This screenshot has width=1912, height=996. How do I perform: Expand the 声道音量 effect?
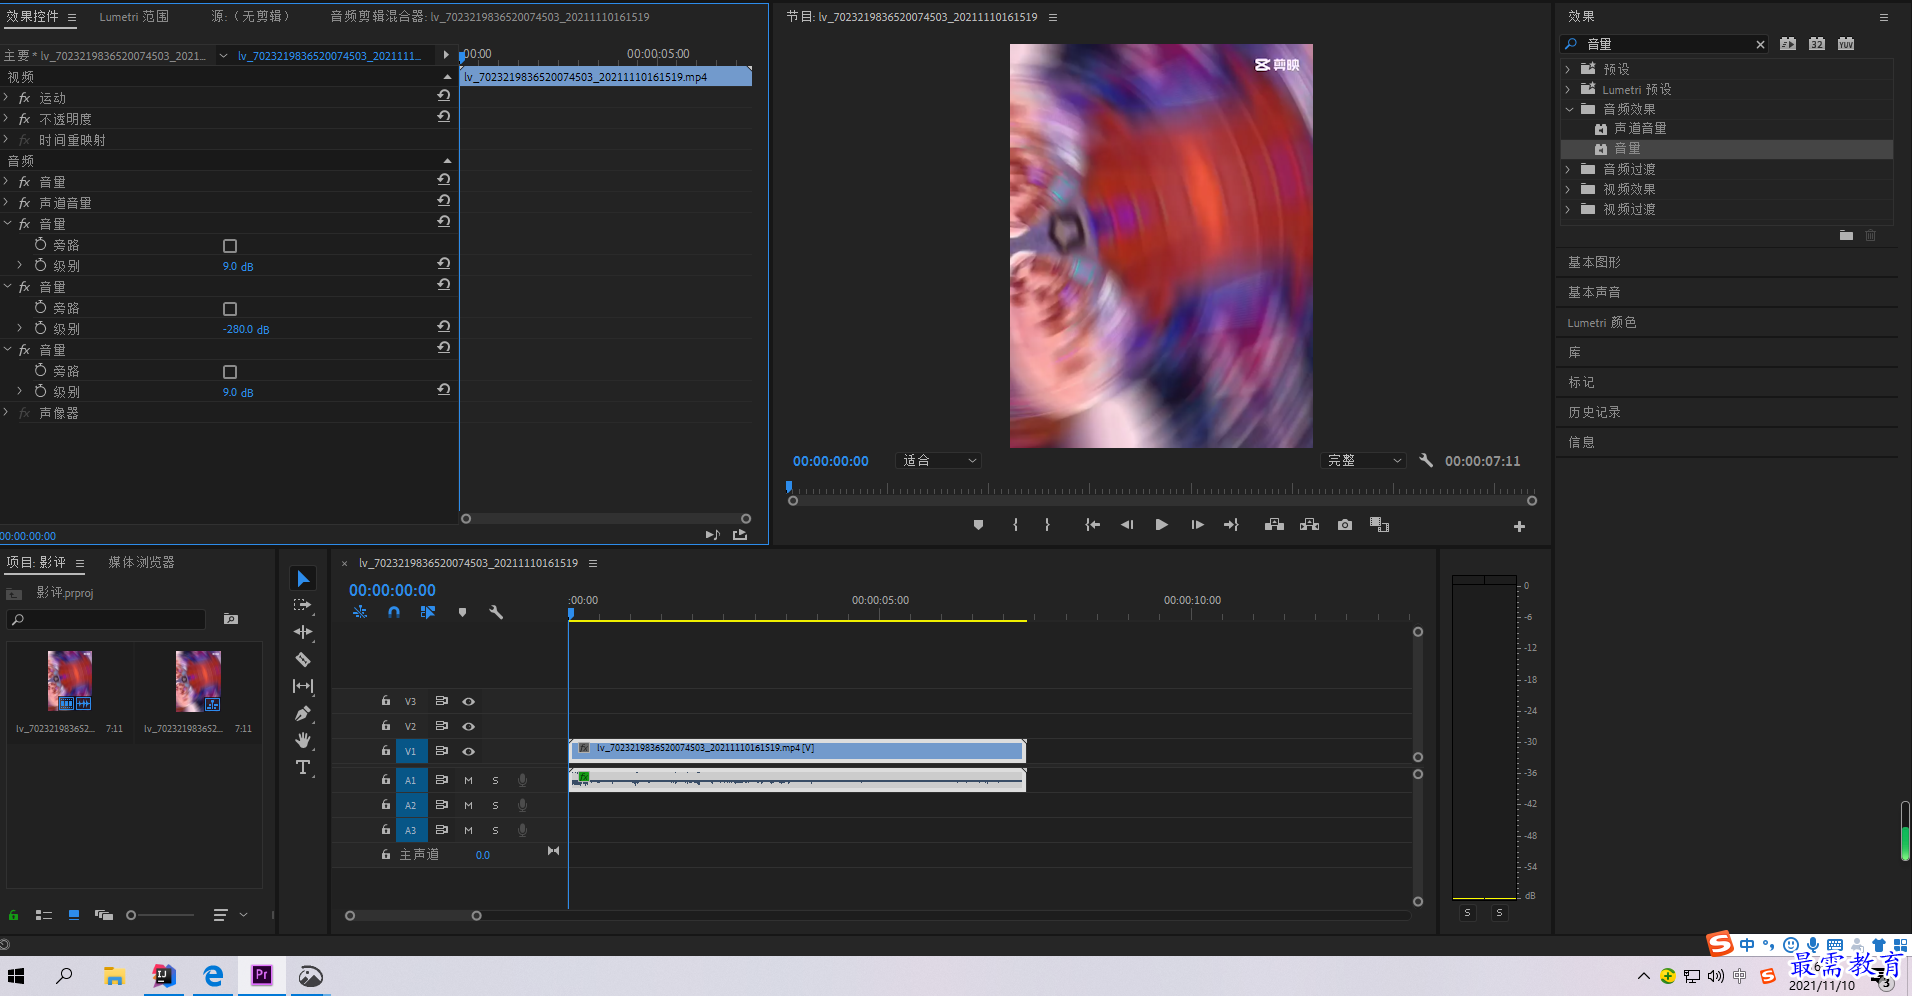7,203
